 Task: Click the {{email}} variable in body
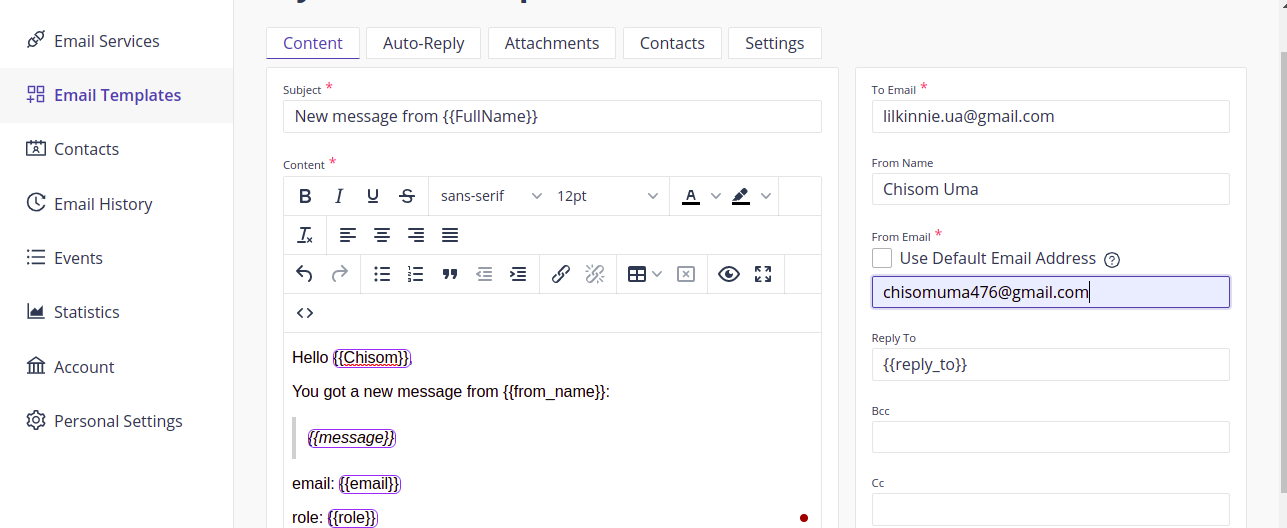click(370, 484)
